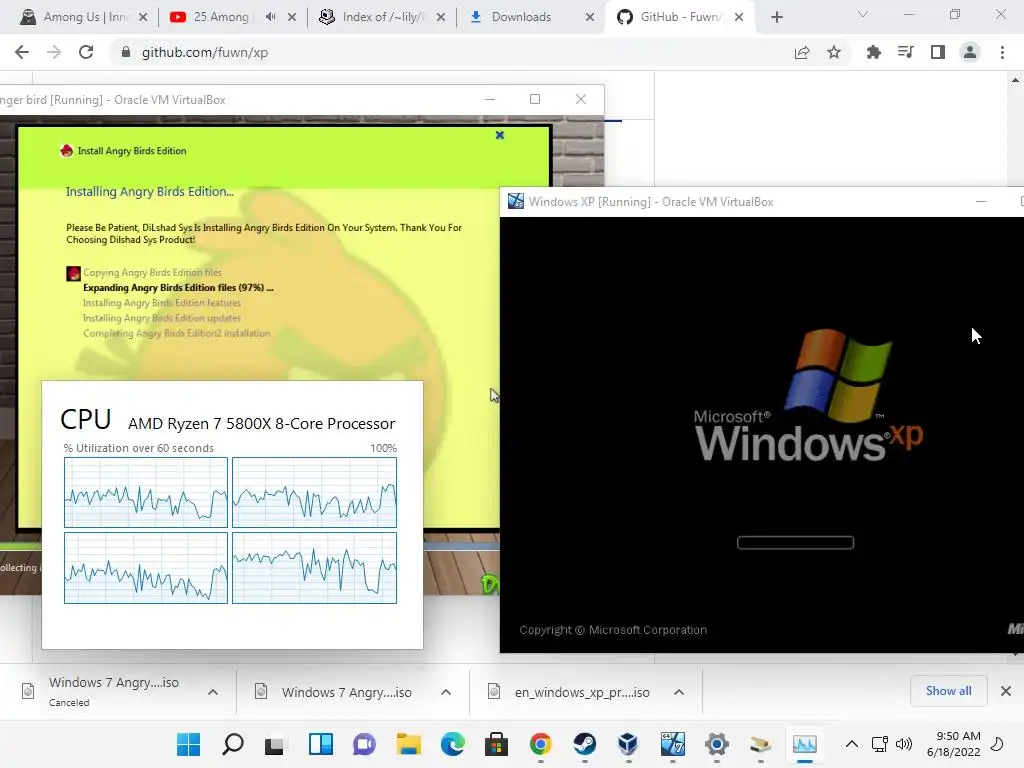Open VirtualBox Manager from the taskbar
Image resolution: width=1024 pixels, height=768 pixels.
(x=628, y=744)
